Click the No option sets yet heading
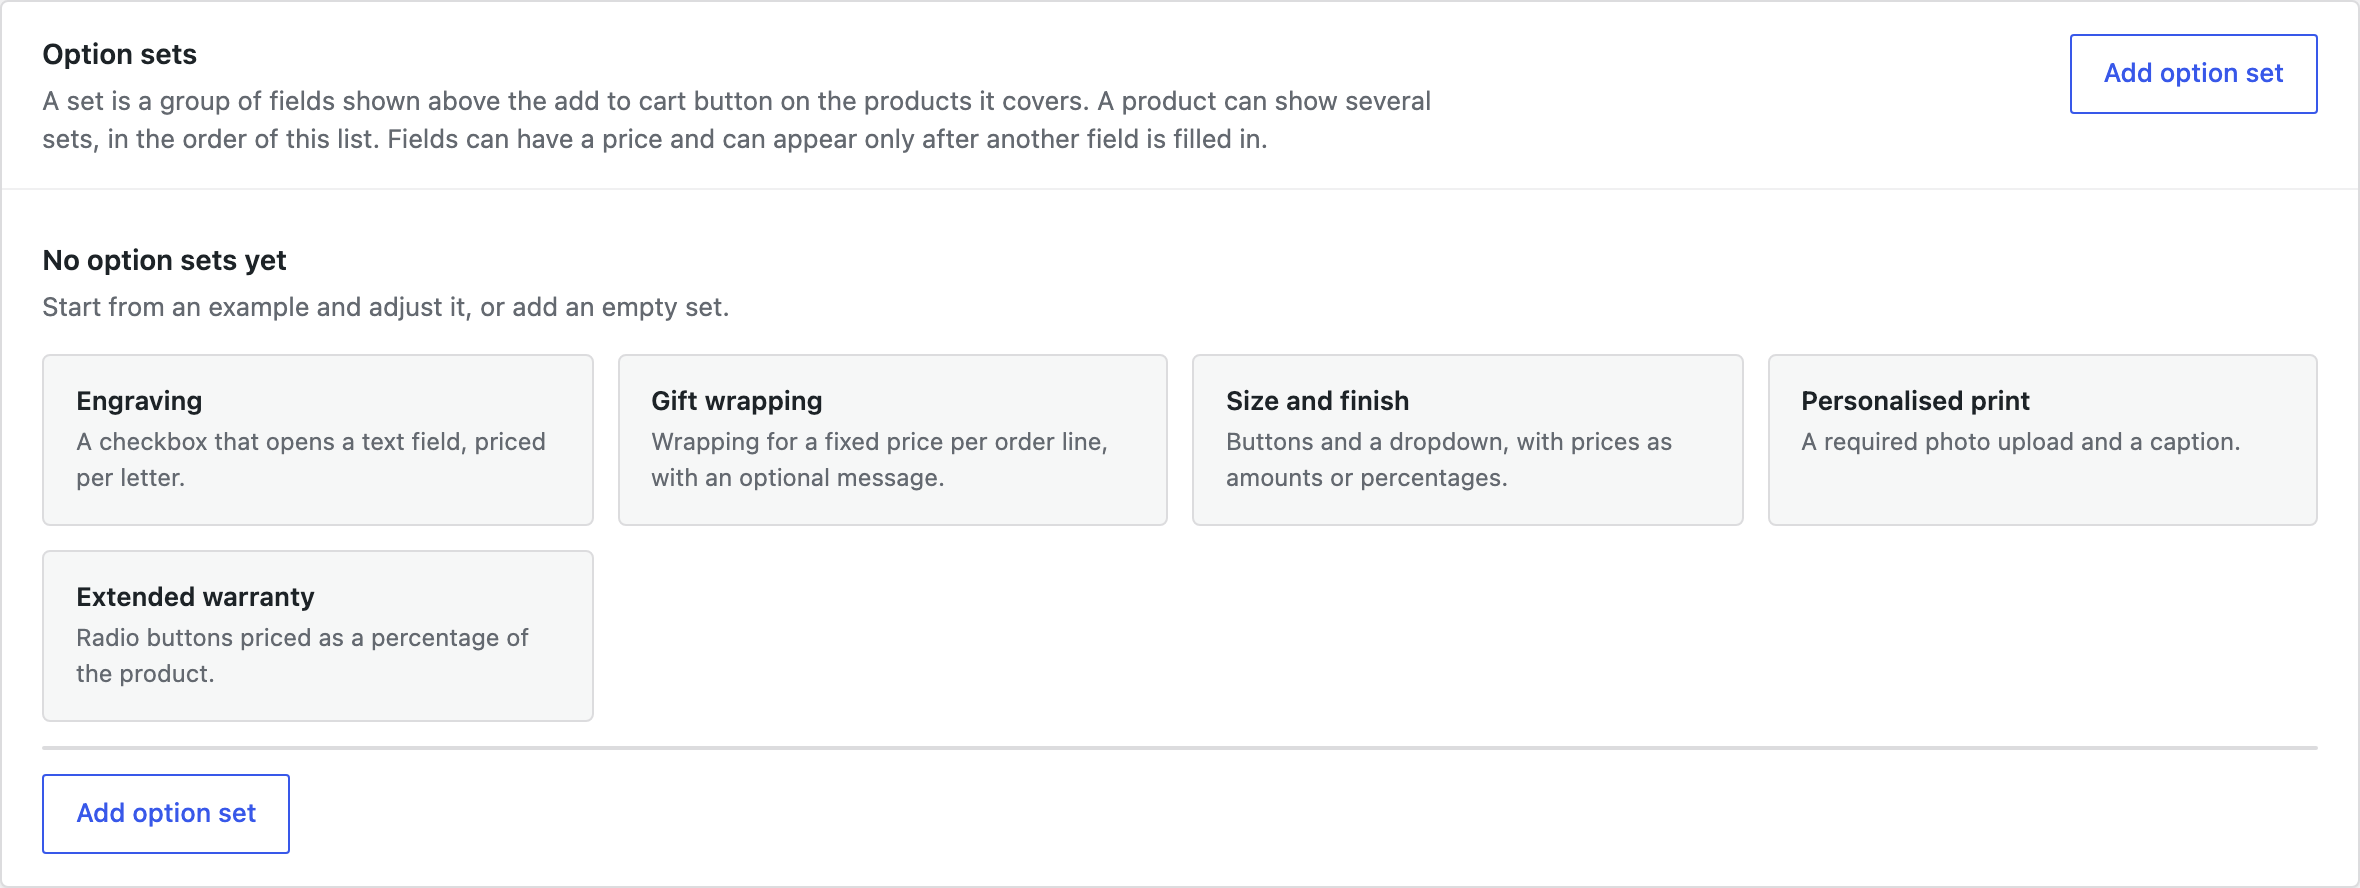2360x888 pixels. (164, 260)
